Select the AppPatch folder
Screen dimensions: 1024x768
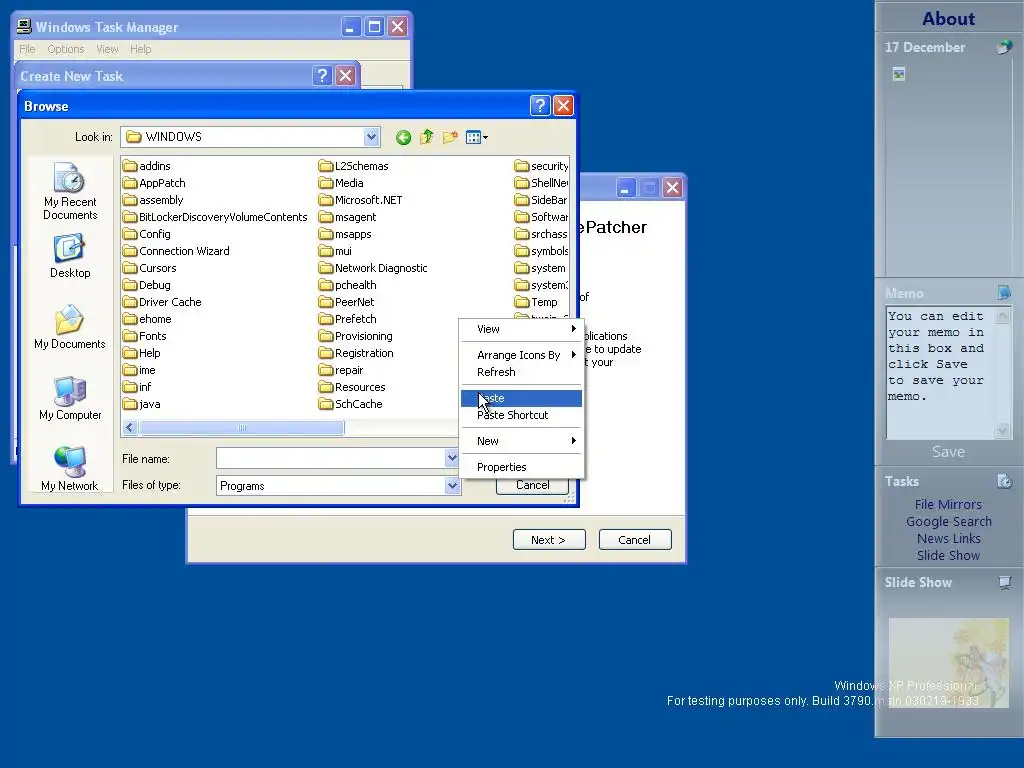[x=155, y=183]
